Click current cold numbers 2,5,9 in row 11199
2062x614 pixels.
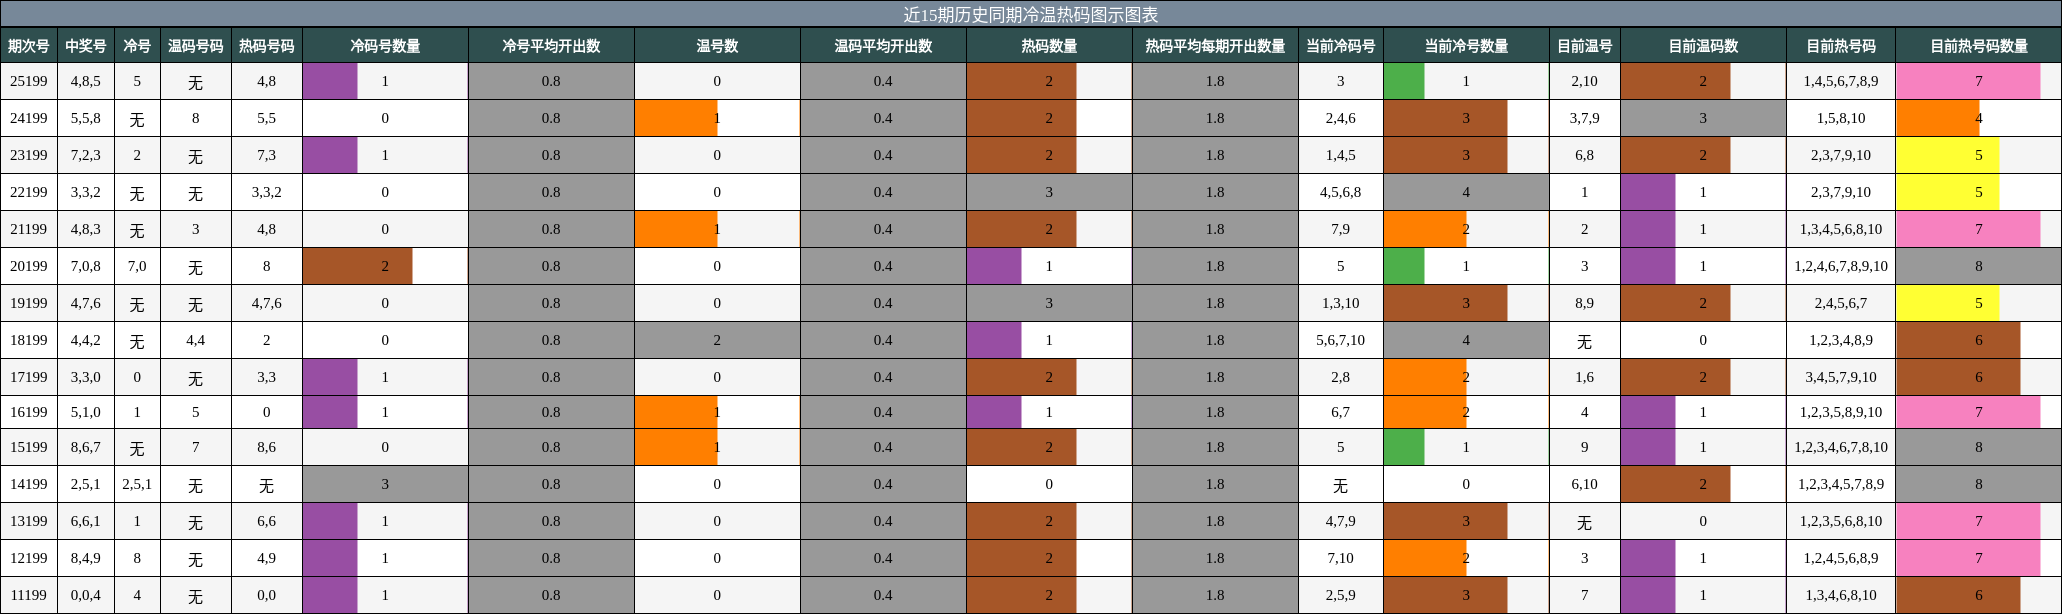(x=1341, y=595)
